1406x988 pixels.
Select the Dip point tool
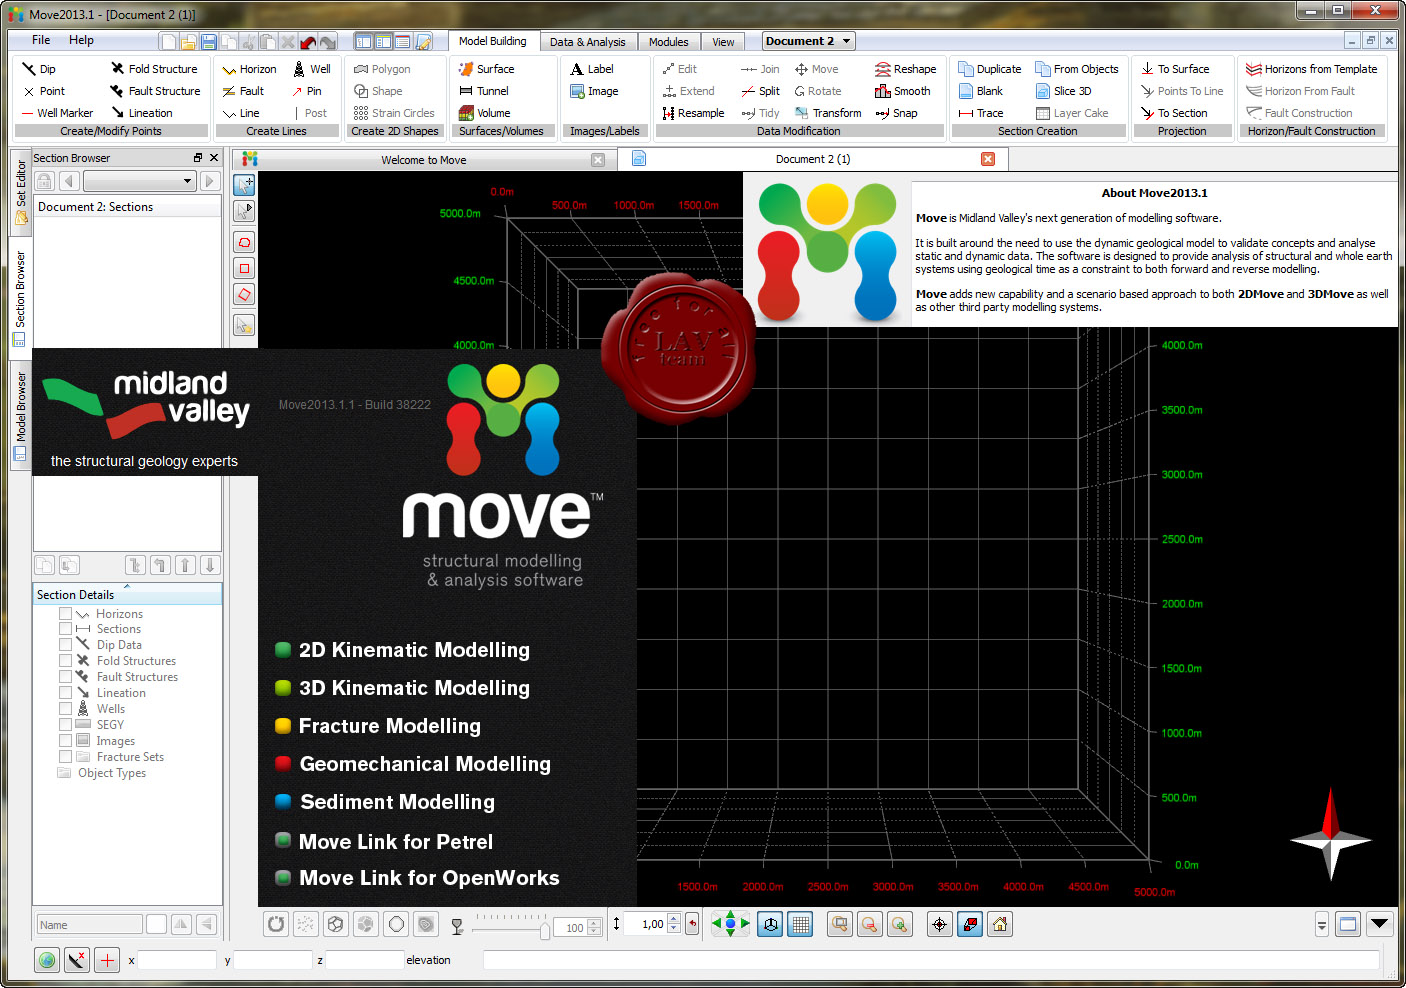[39, 69]
